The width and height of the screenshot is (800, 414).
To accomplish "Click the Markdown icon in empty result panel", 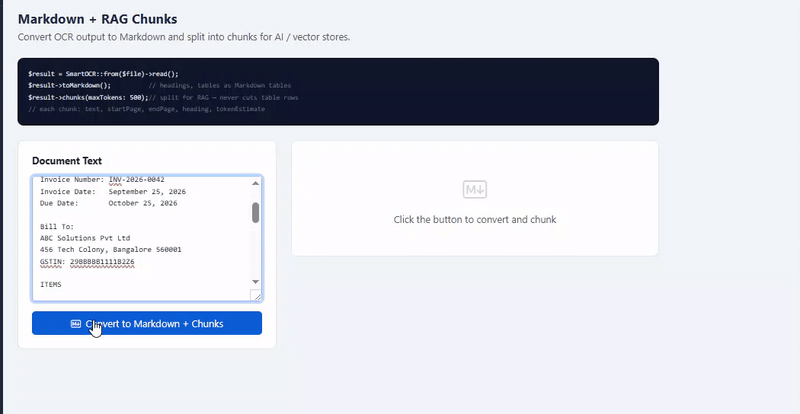I will 474,190.
